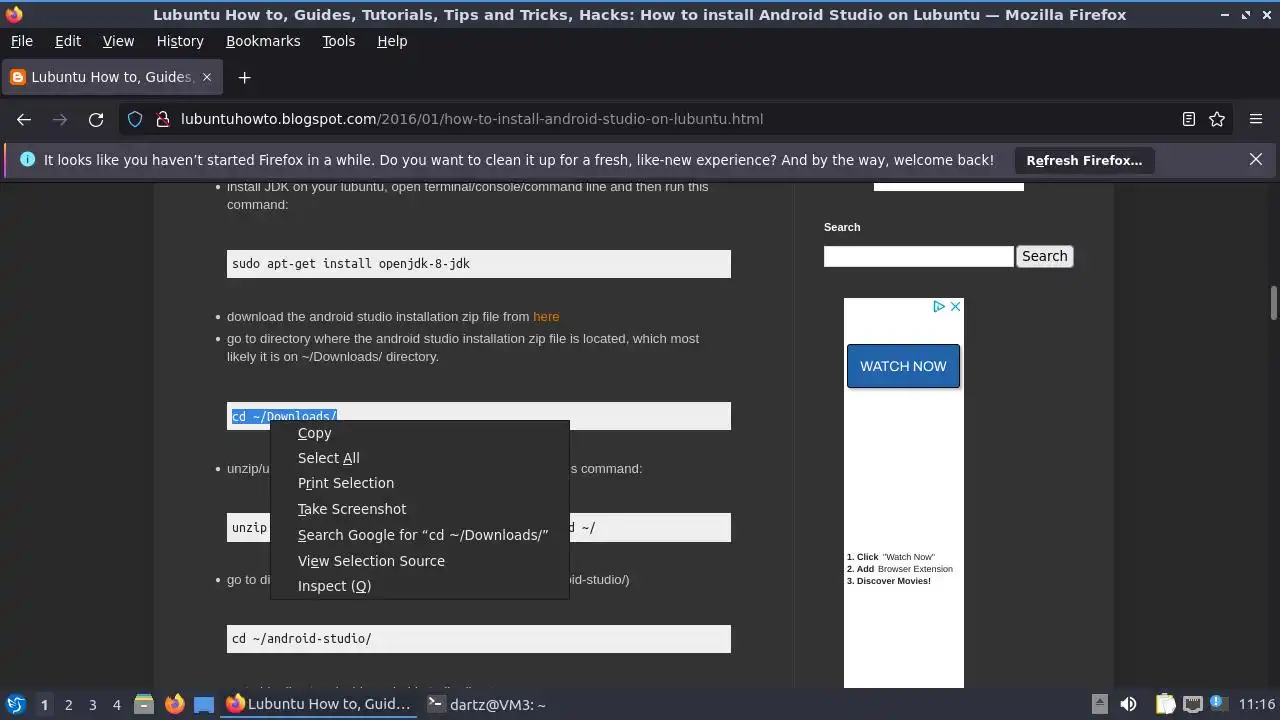Screen dimensions: 1280x720
Task: Click the WATCH NOW ad button
Action: pyautogui.click(x=903, y=366)
